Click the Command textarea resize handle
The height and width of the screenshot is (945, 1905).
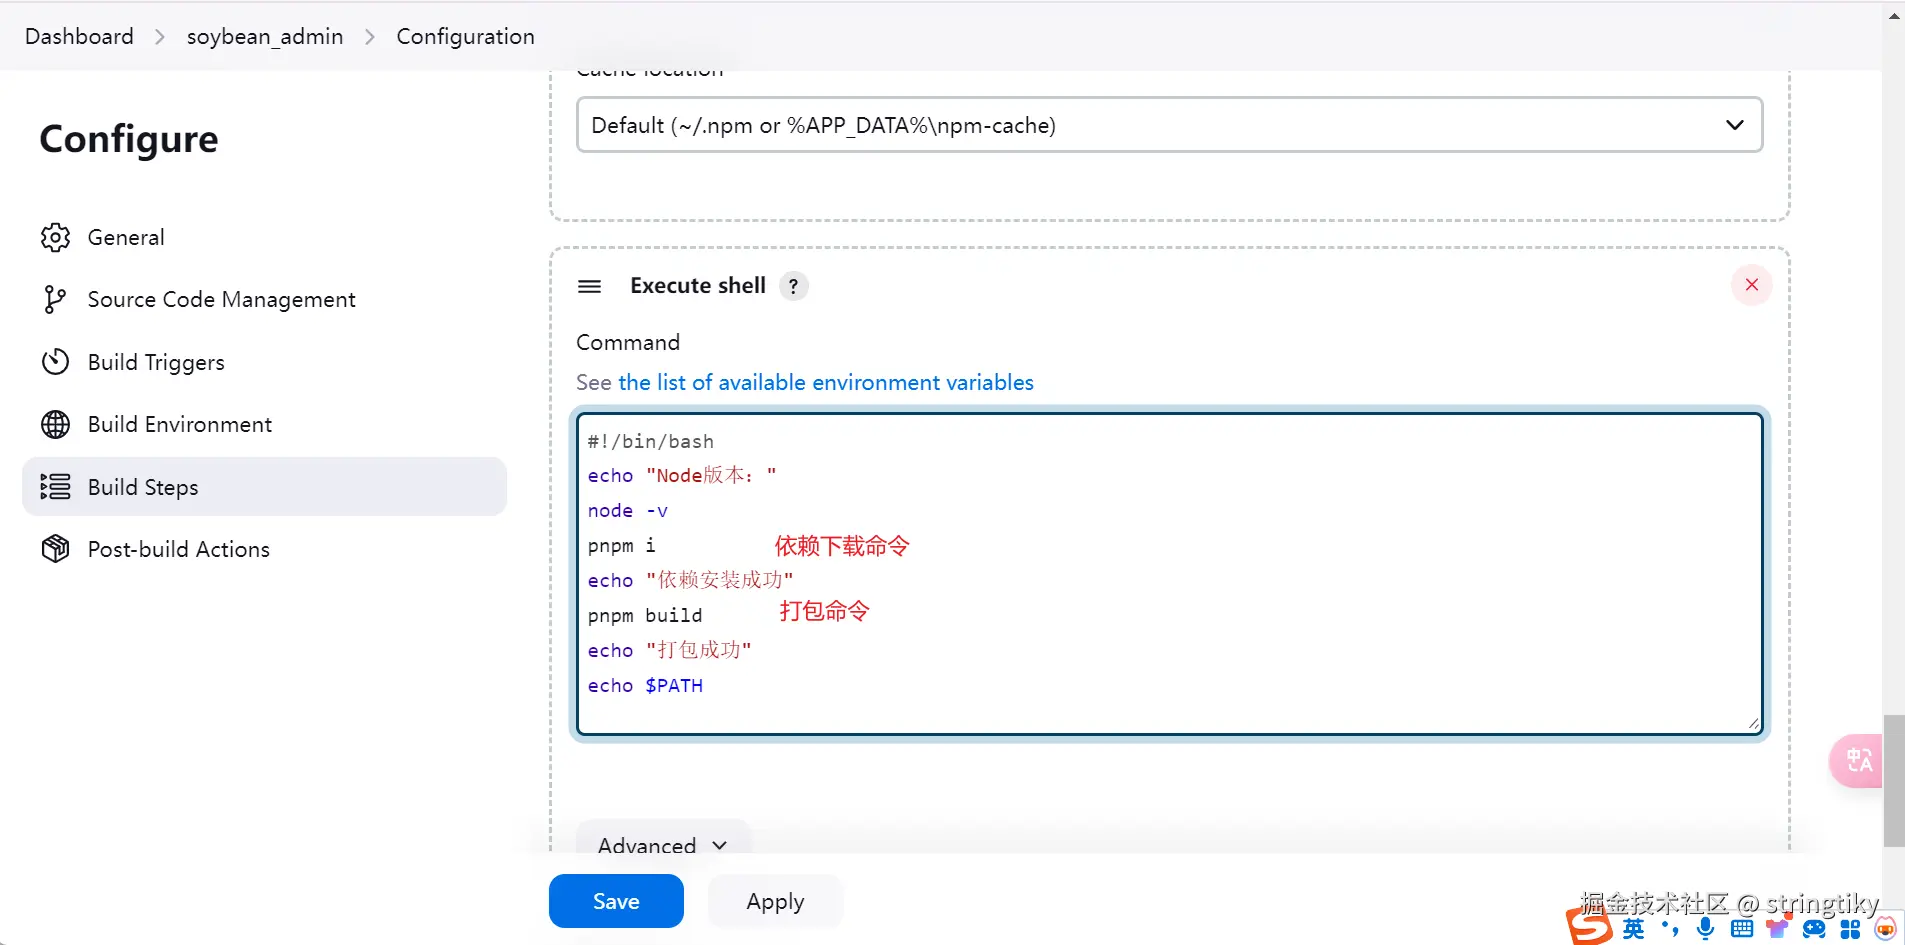[1753, 723]
